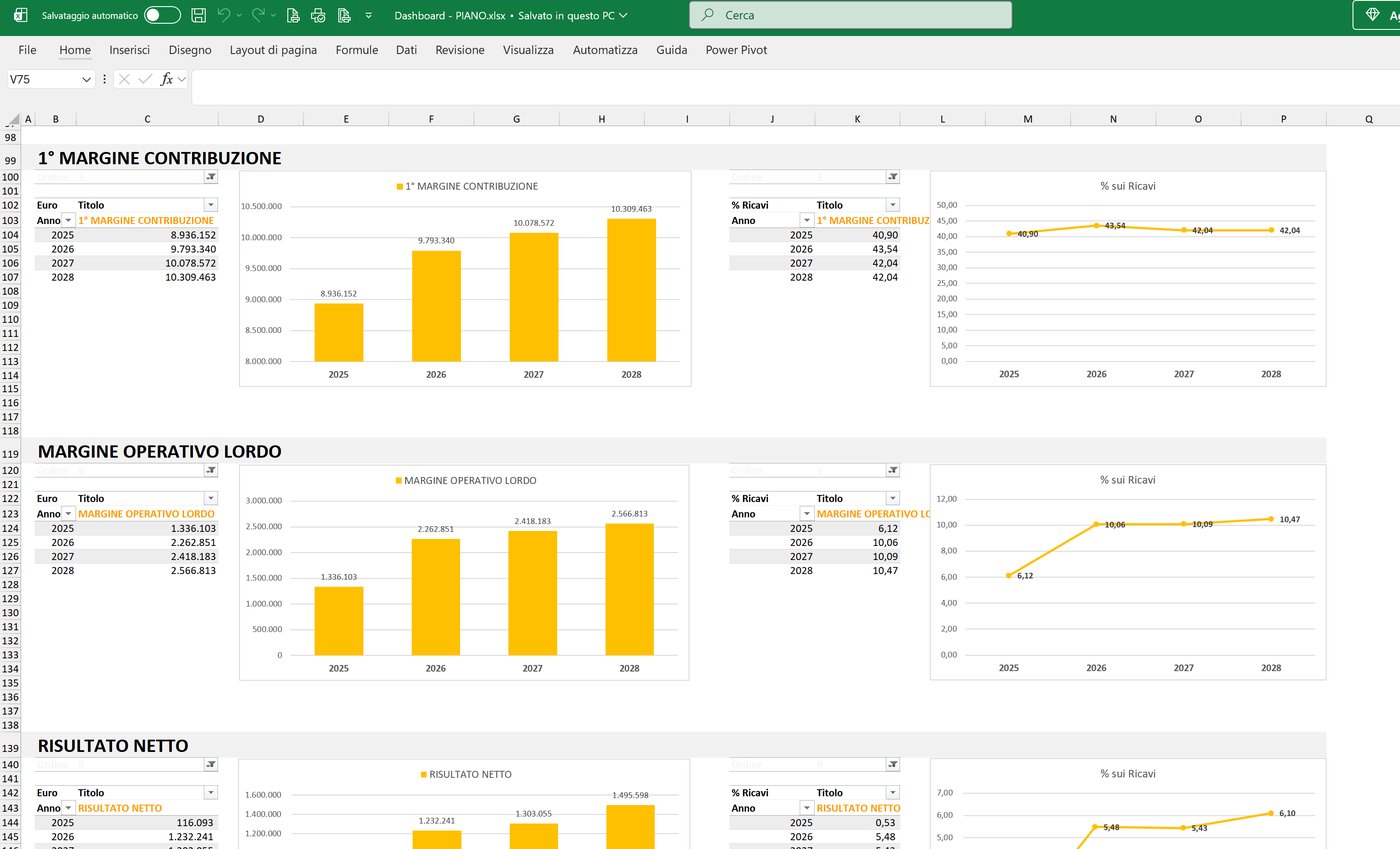Click the Select All corner triangle
The height and width of the screenshot is (849, 1400).
point(14,119)
